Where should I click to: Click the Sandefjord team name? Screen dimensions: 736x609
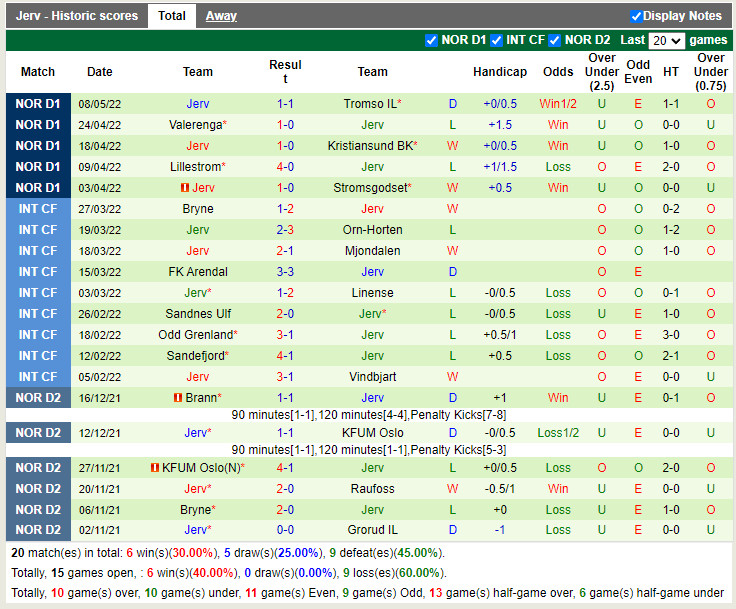[195, 356]
